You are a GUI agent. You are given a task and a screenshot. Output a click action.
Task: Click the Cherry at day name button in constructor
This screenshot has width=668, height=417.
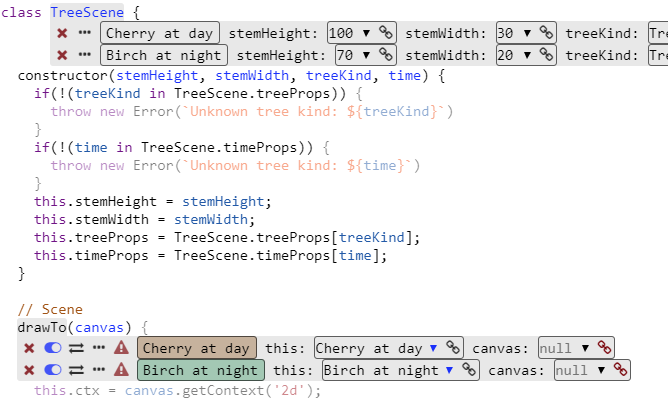160,33
